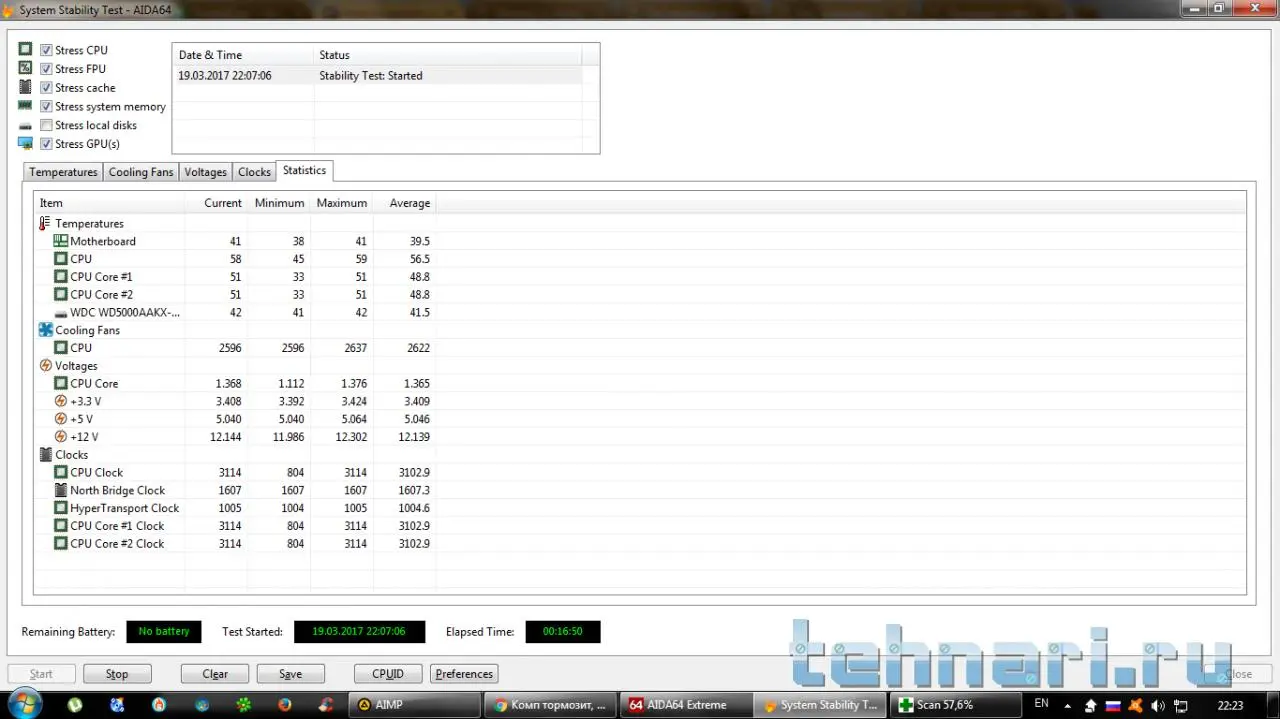Viewport: 1280px width, 719px height.
Task: Click the CPU Core #2 Clock icon
Action: coord(61,544)
